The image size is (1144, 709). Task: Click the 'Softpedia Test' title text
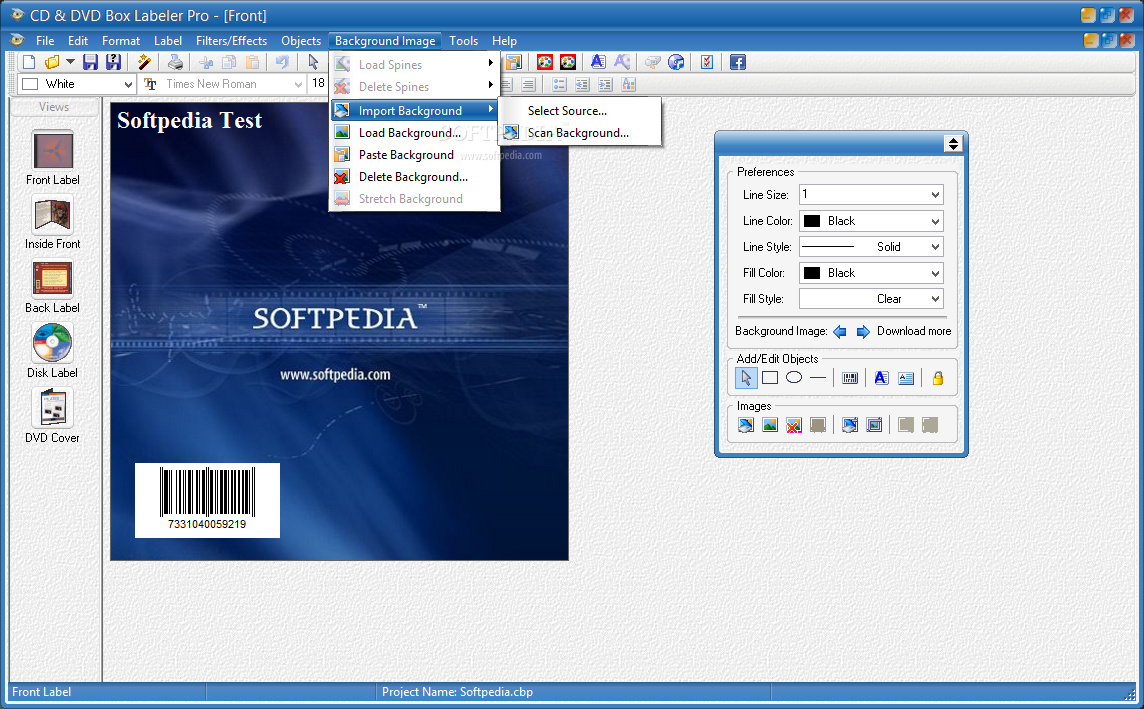(x=189, y=120)
